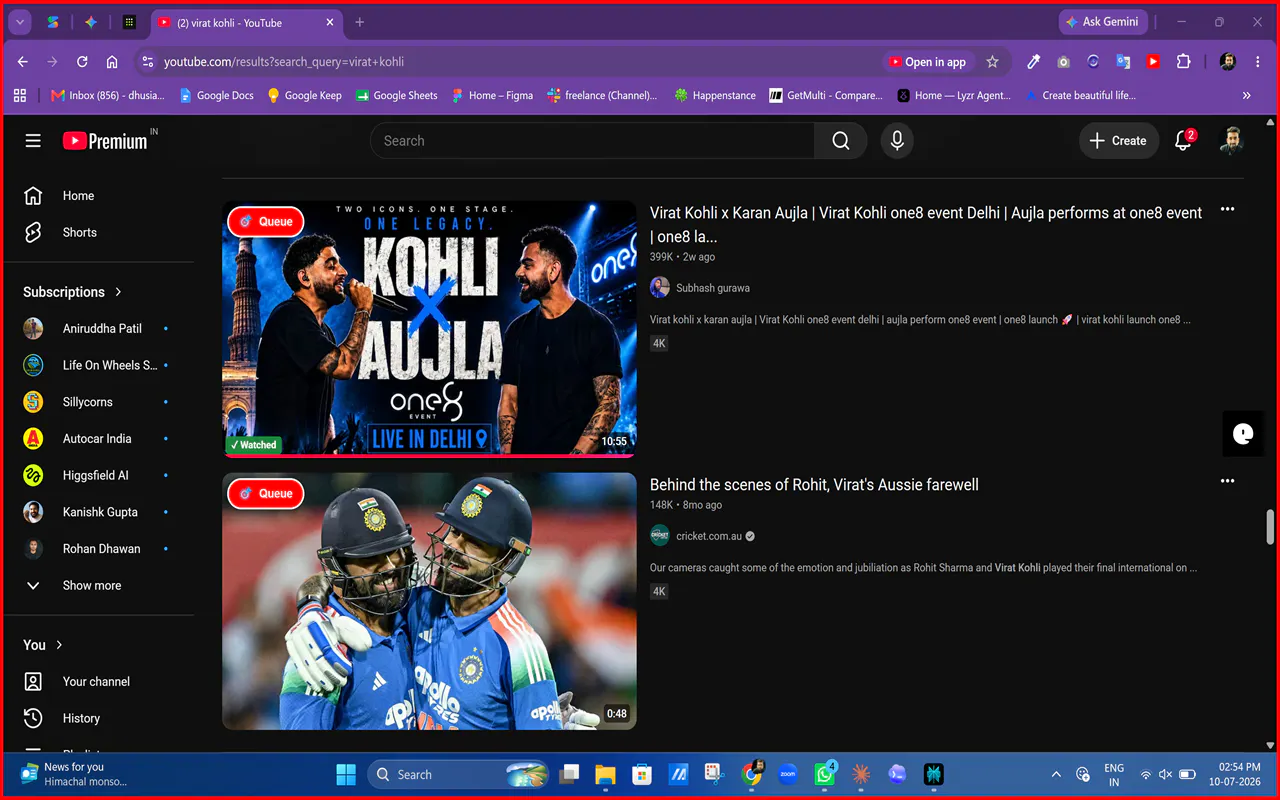The image size is (1280, 800).
Task: Open the YouTube hamburger guide menu
Action: 33,141
